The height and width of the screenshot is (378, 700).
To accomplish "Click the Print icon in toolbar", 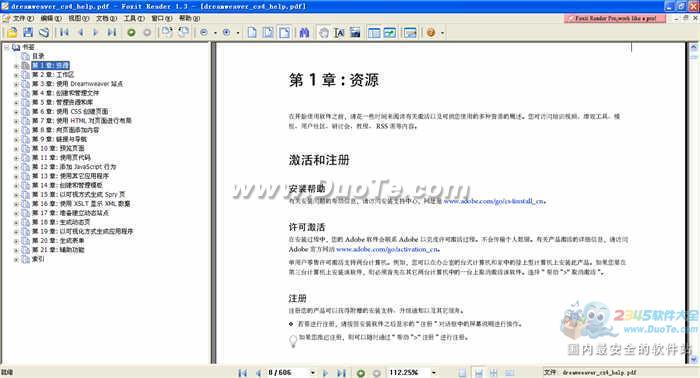I will coord(44,33).
